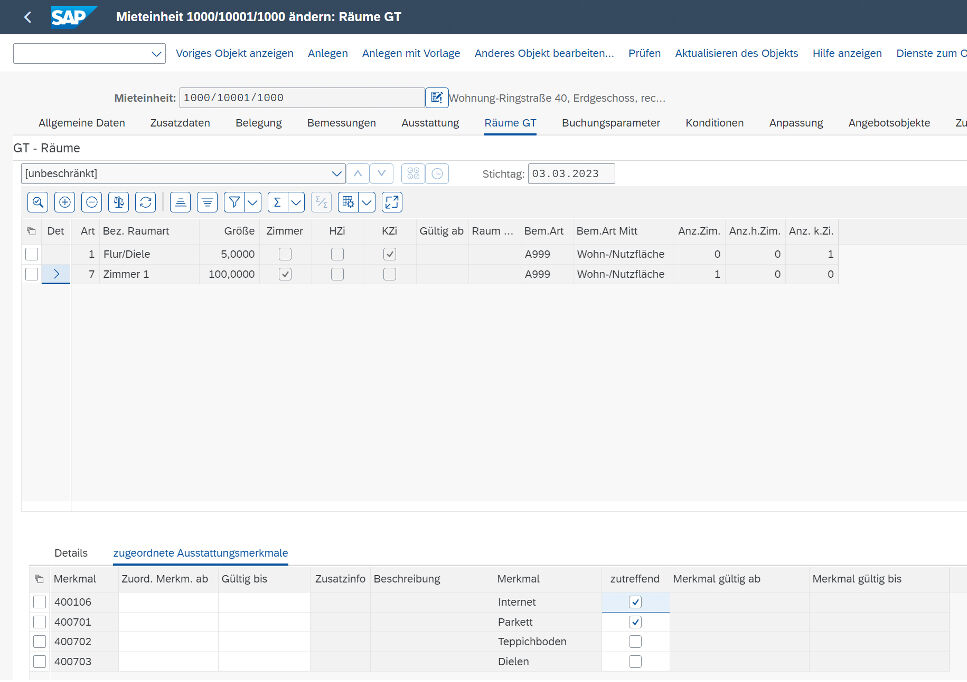Click the sort ascending icon
This screenshot has height=682, width=967.
[x=181, y=202]
